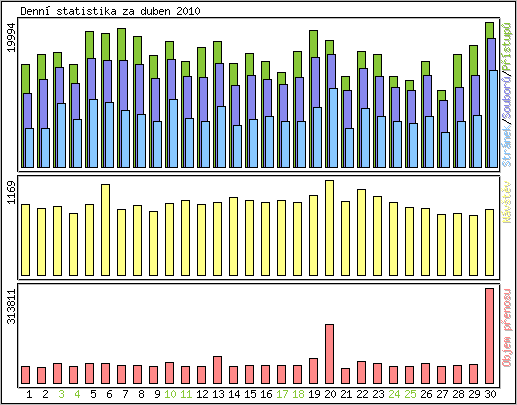Select the yellow visits bar for day 1
This screenshot has height=405, width=517.
25,240
